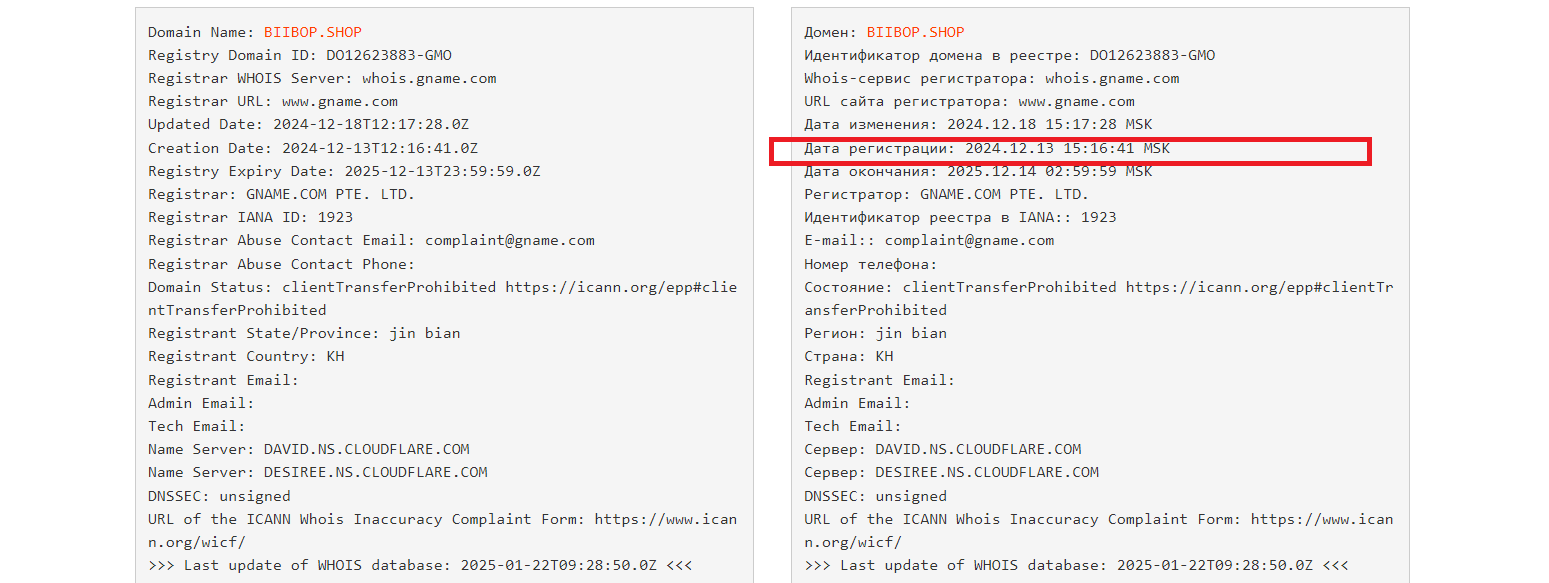Click the Состояние clientTransferProhibited line

click(1099, 298)
